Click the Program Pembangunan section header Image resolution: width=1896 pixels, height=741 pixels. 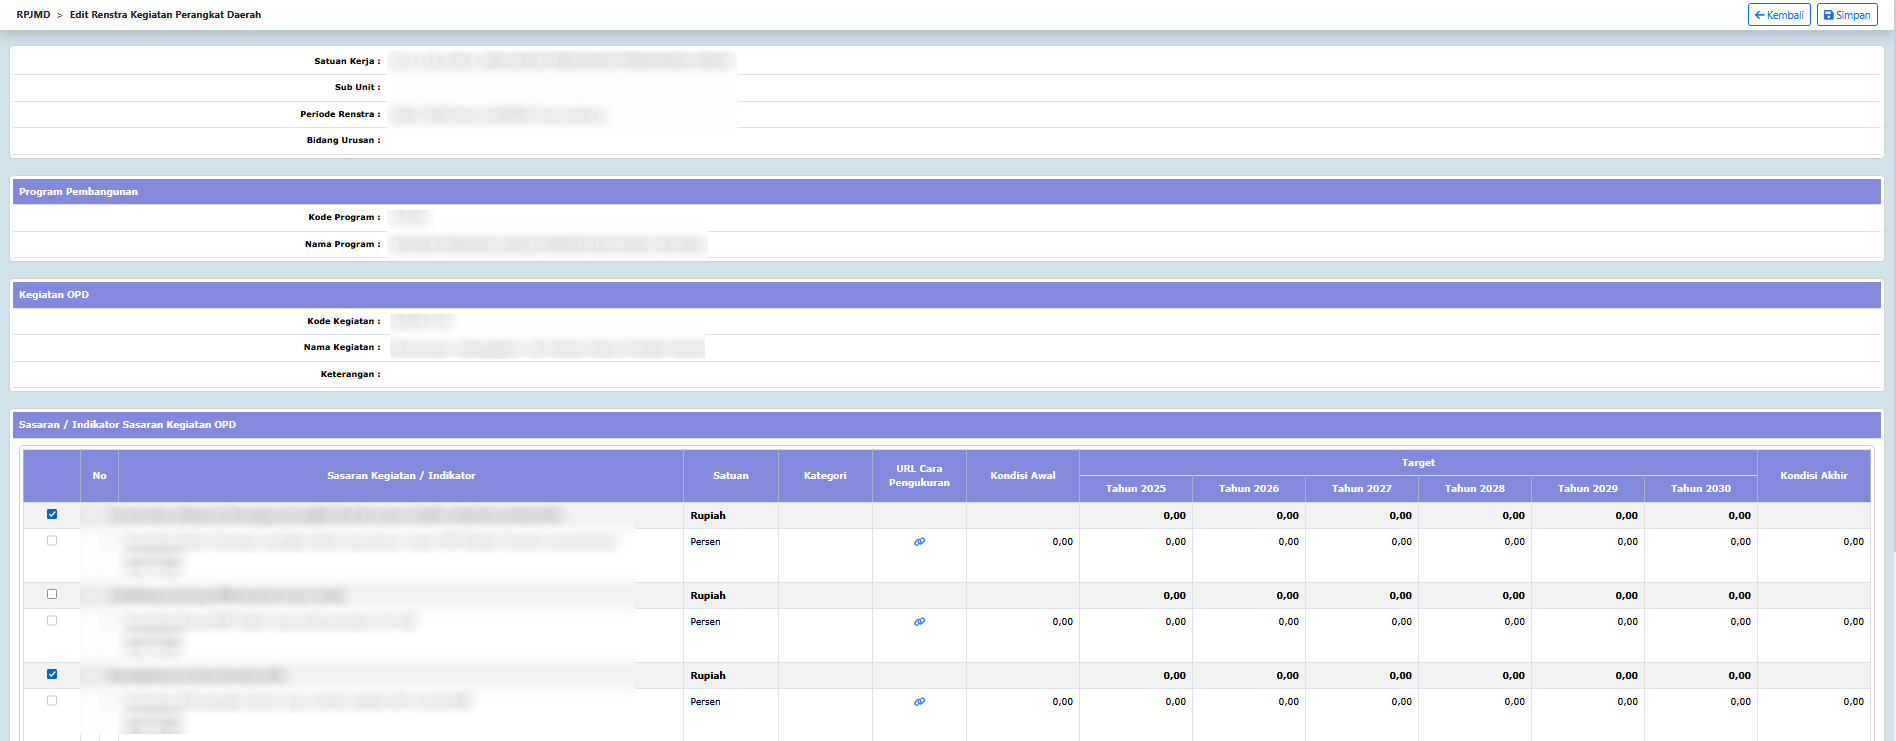[78, 192]
